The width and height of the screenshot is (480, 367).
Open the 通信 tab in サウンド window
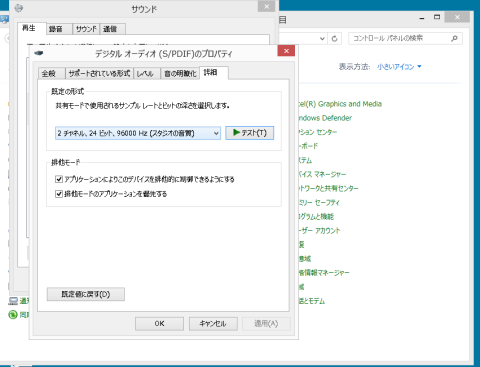113,29
